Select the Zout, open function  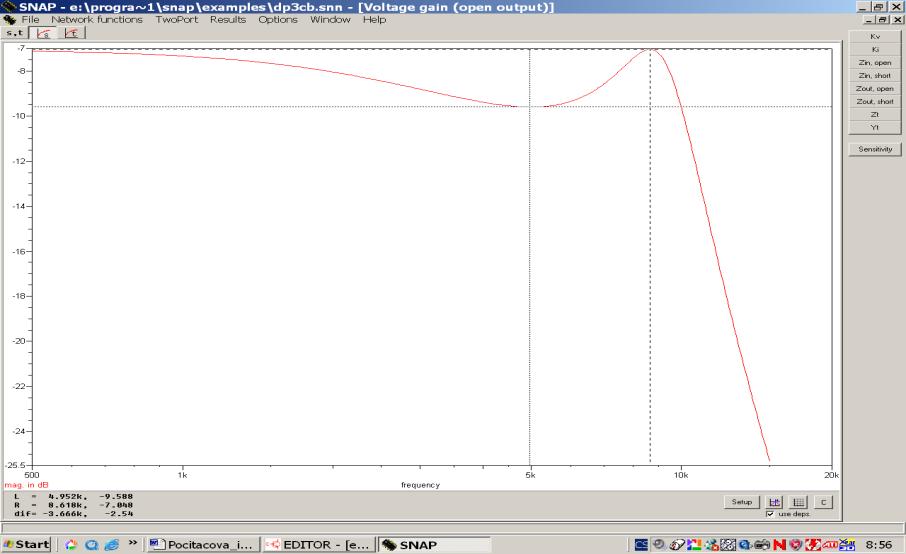pyautogui.click(x=875, y=88)
